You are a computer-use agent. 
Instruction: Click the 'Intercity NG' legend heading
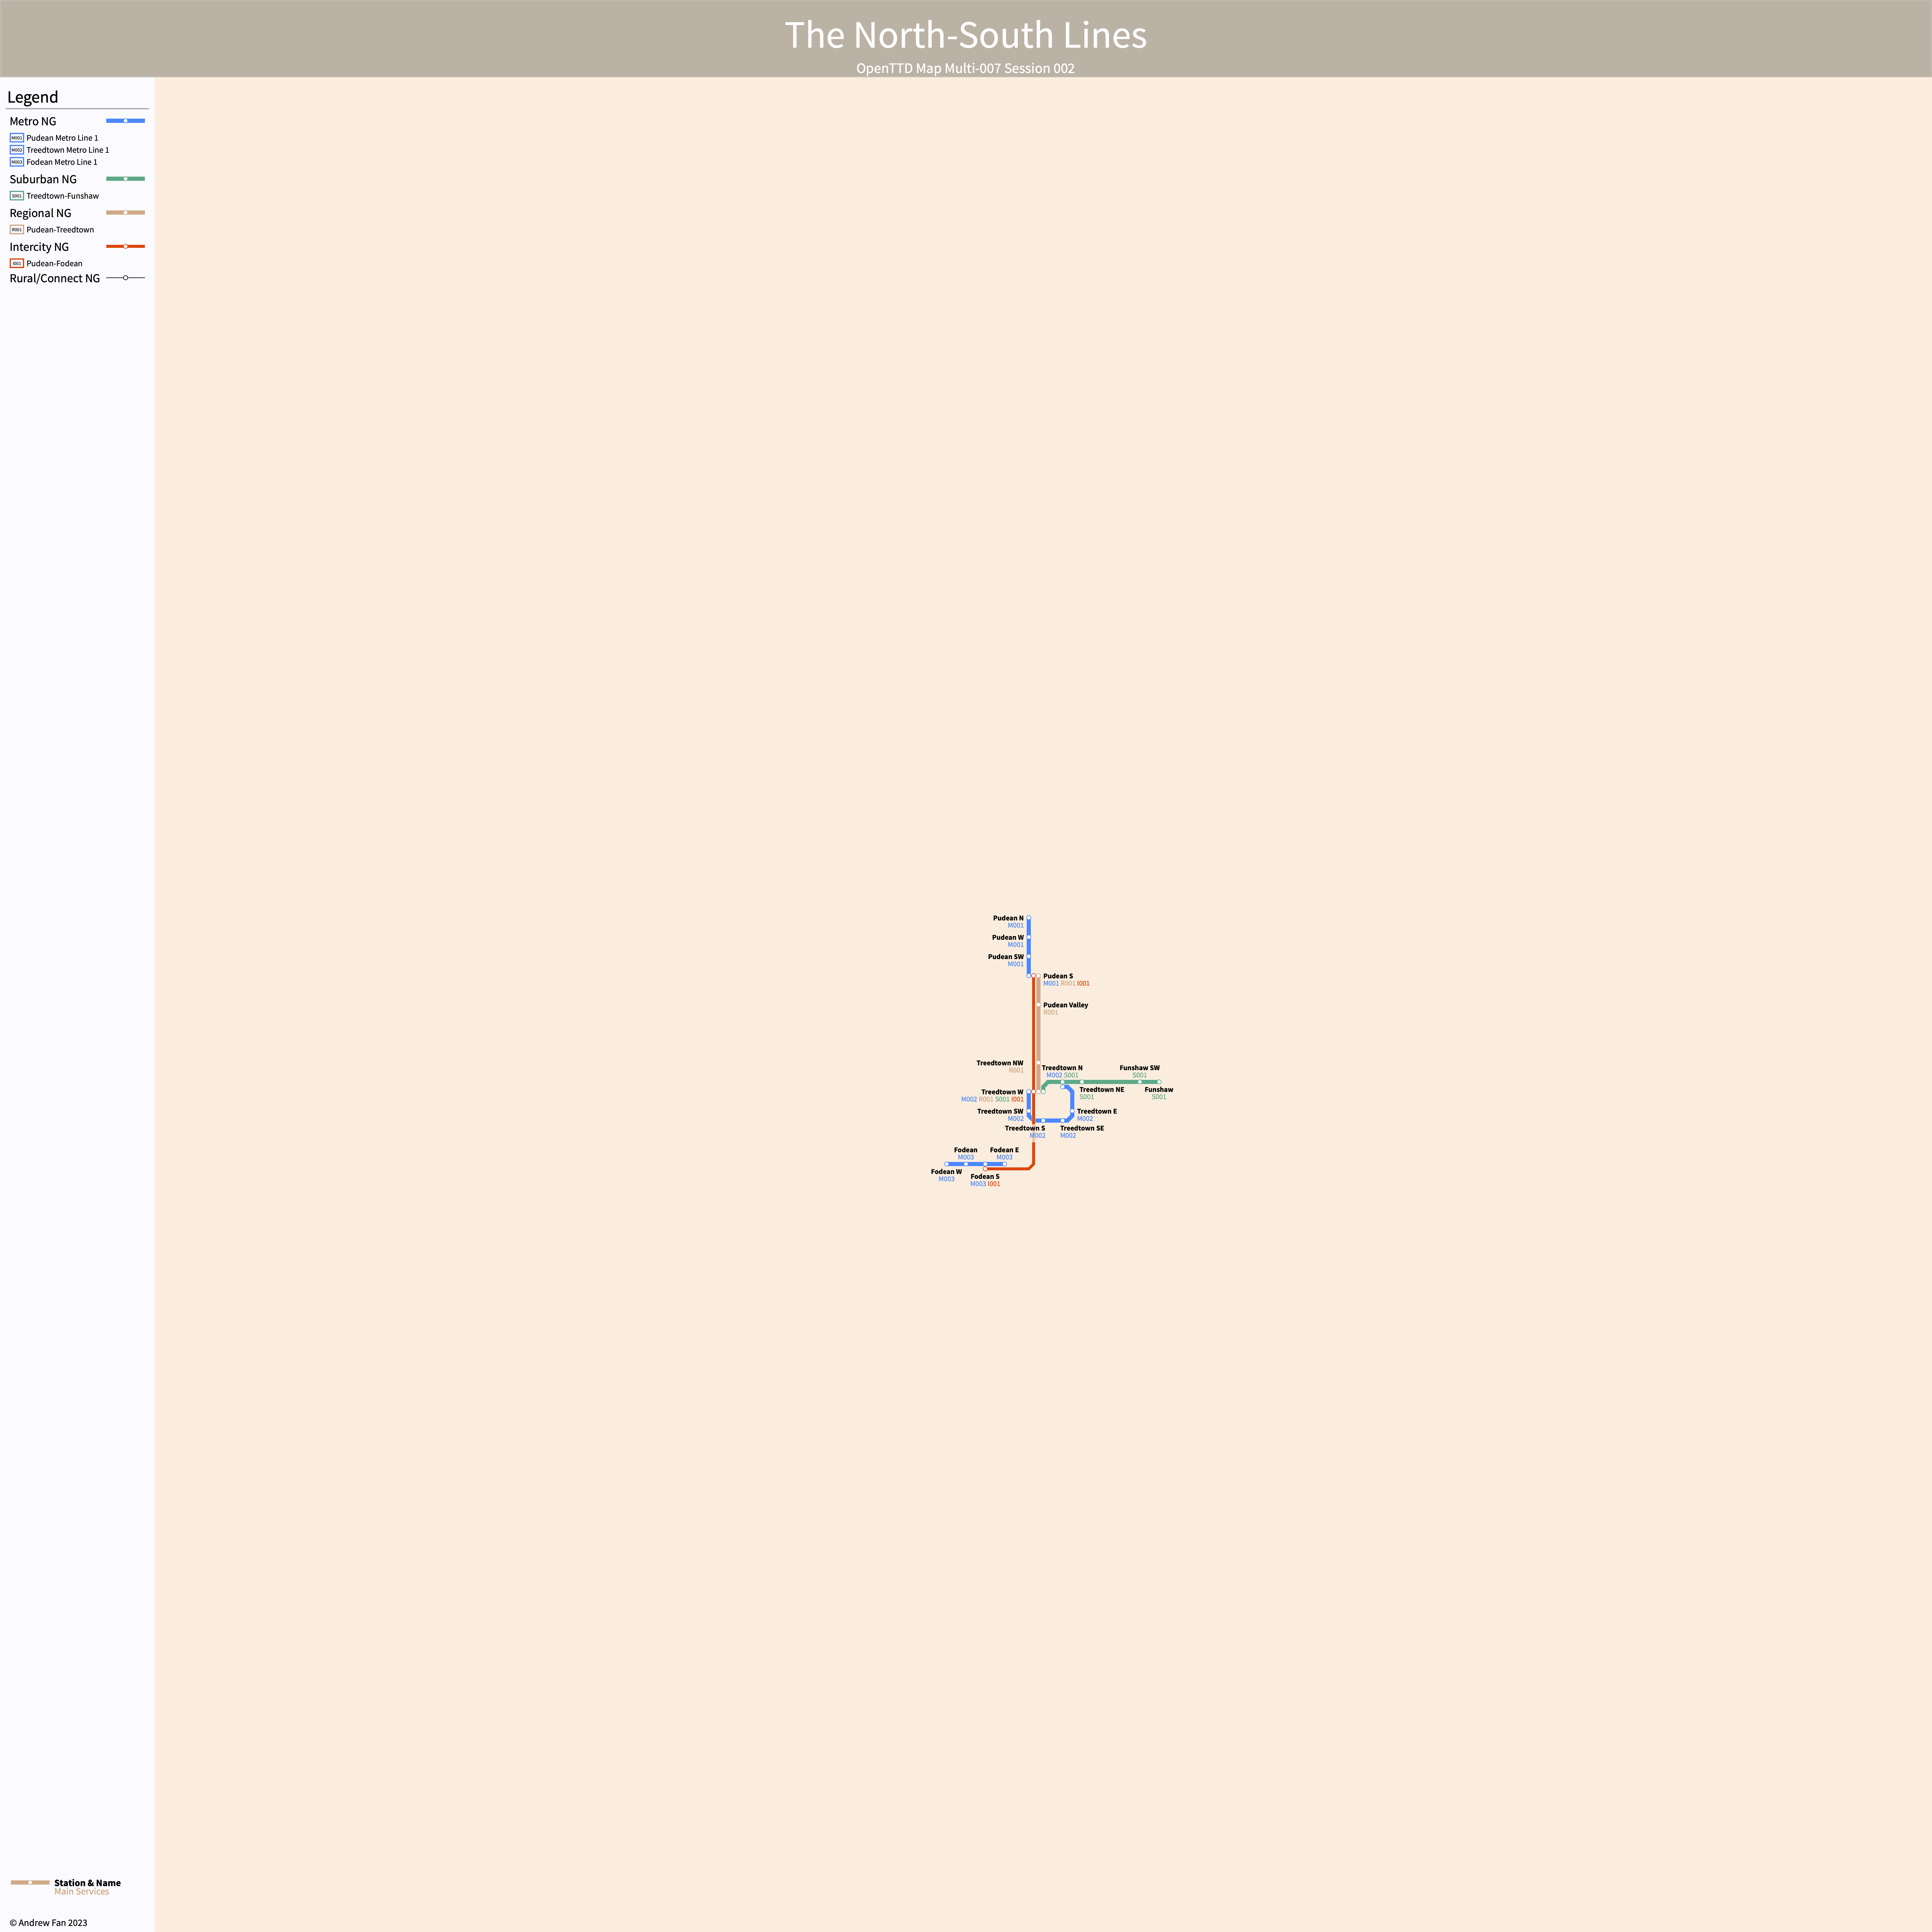tap(39, 247)
